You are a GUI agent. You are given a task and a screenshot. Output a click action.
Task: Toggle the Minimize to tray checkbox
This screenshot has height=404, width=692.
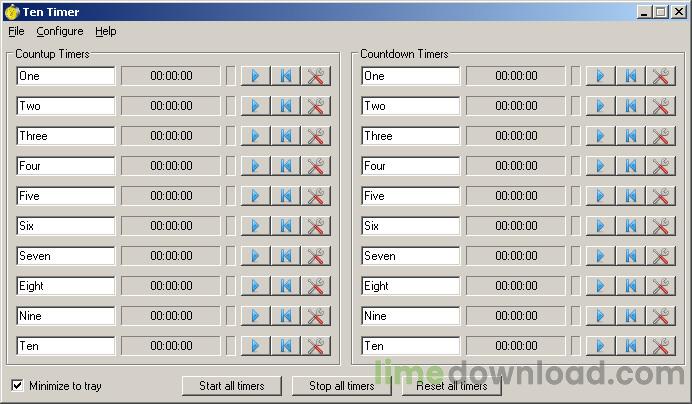(17, 385)
